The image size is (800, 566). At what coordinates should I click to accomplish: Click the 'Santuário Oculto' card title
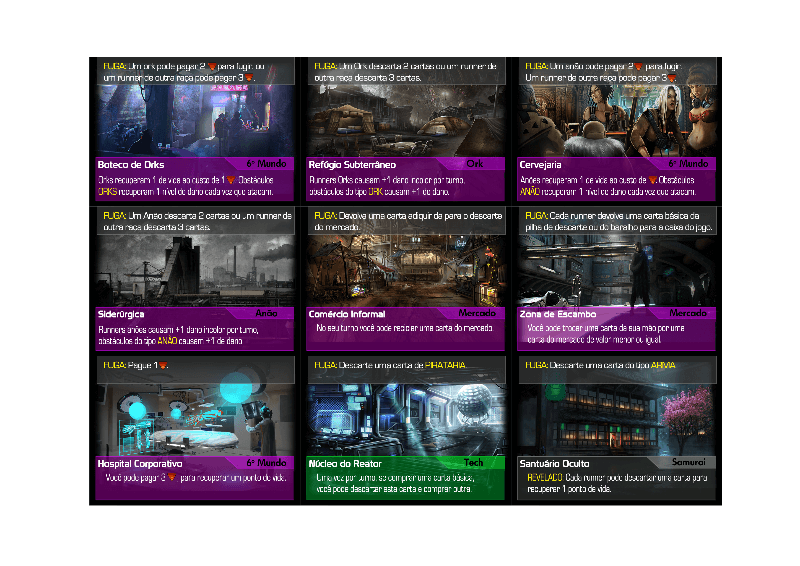click(554, 464)
